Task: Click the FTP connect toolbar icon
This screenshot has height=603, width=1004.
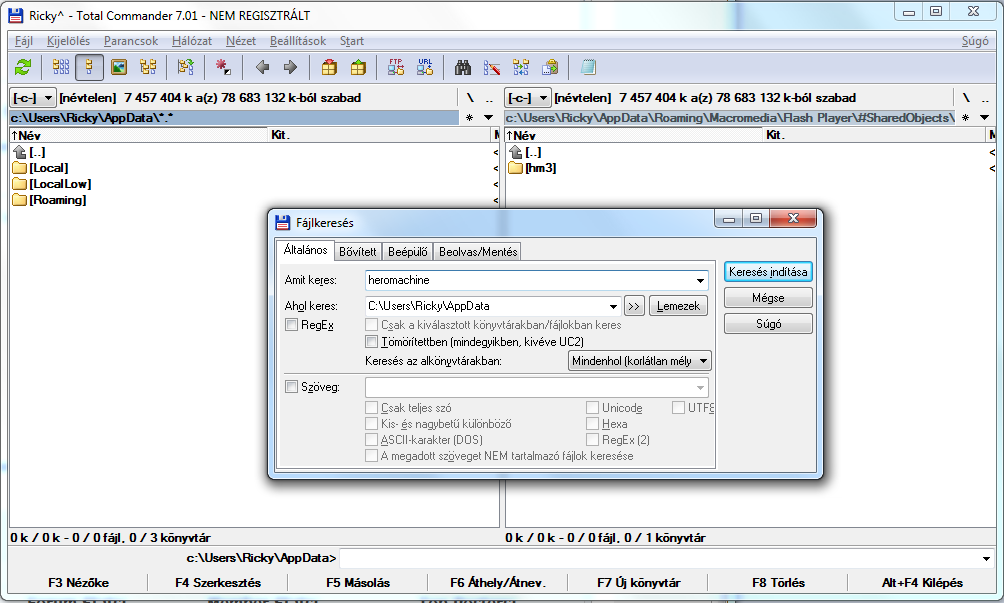Action: tap(396, 67)
